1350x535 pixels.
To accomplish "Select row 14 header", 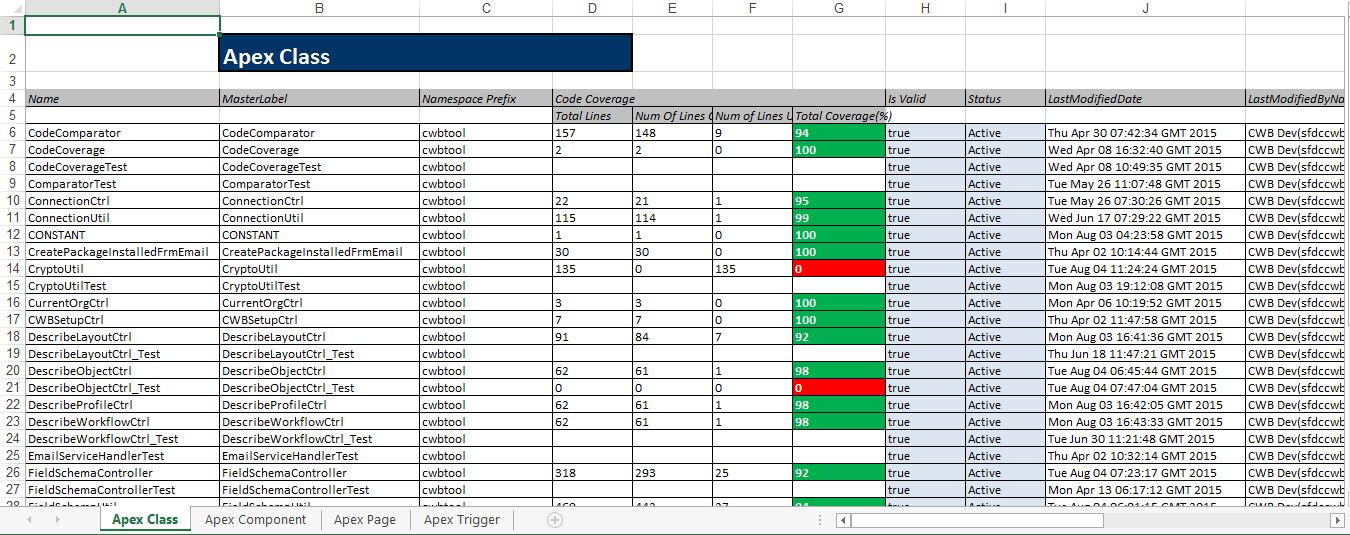I will tap(11, 269).
